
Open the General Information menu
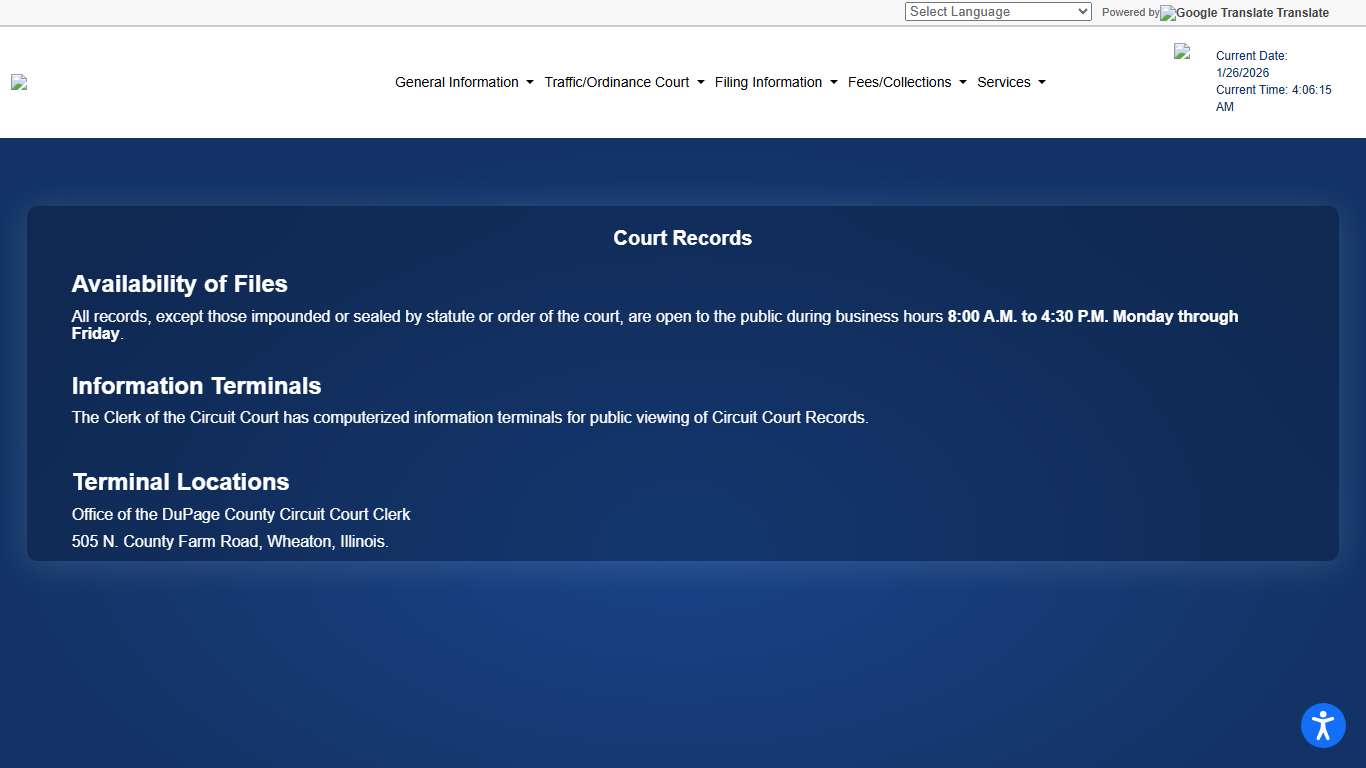tap(457, 82)
